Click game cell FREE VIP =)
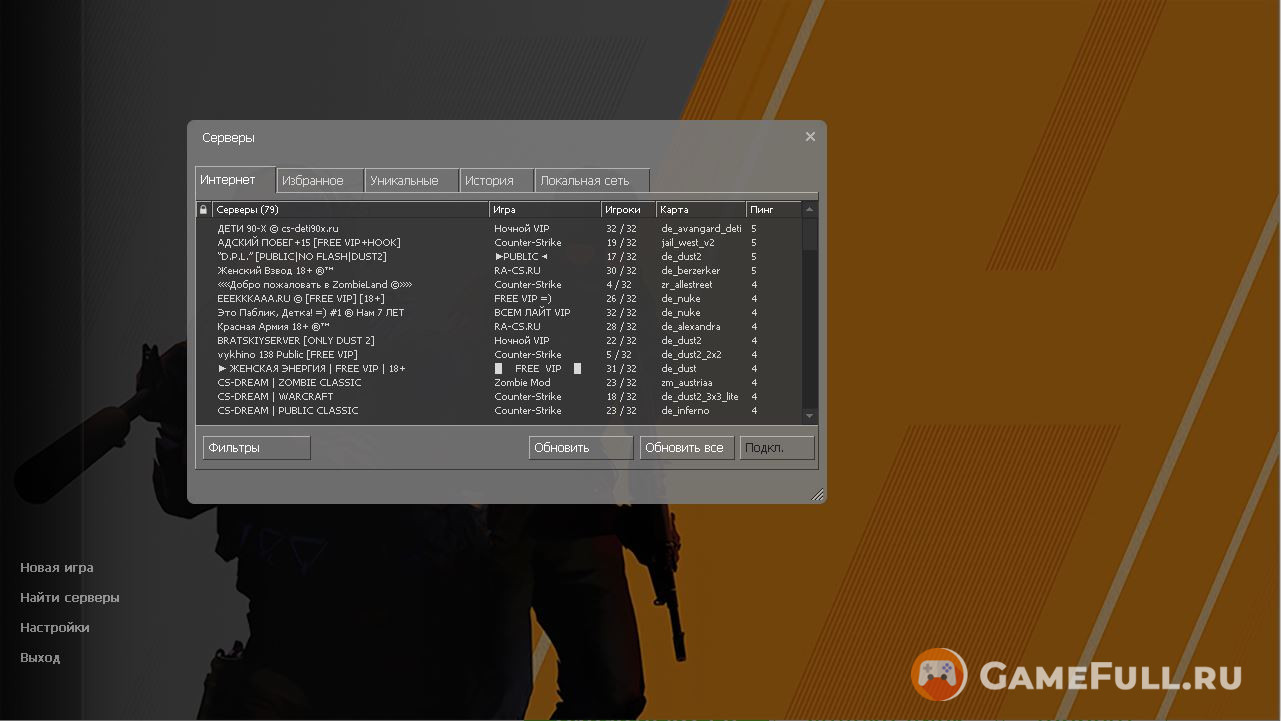Screen dimensions: 1281x721 [x=523, y=299]
